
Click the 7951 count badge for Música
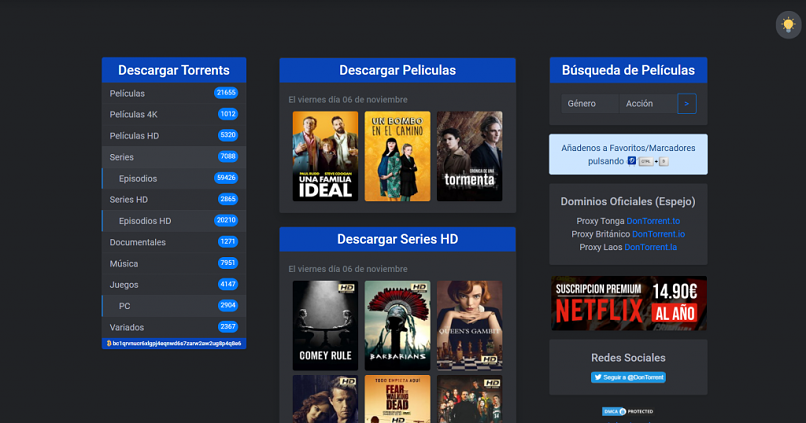click(x=228, y=263)
